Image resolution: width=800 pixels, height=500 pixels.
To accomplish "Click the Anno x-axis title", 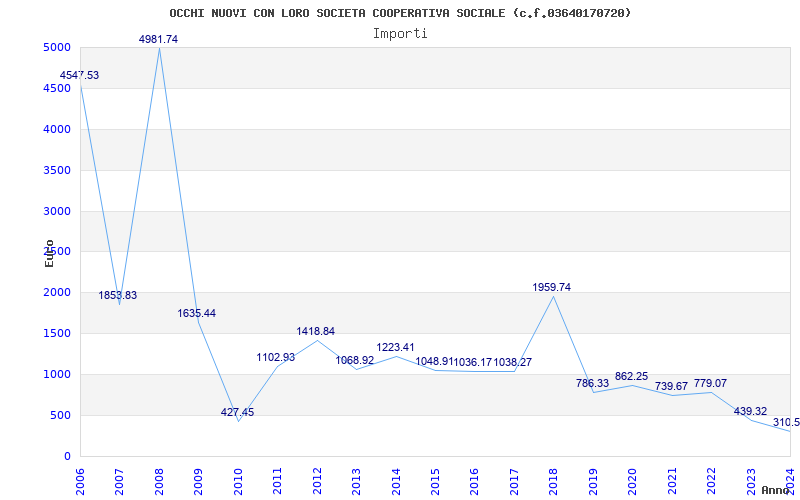I will tap(777, 490).
